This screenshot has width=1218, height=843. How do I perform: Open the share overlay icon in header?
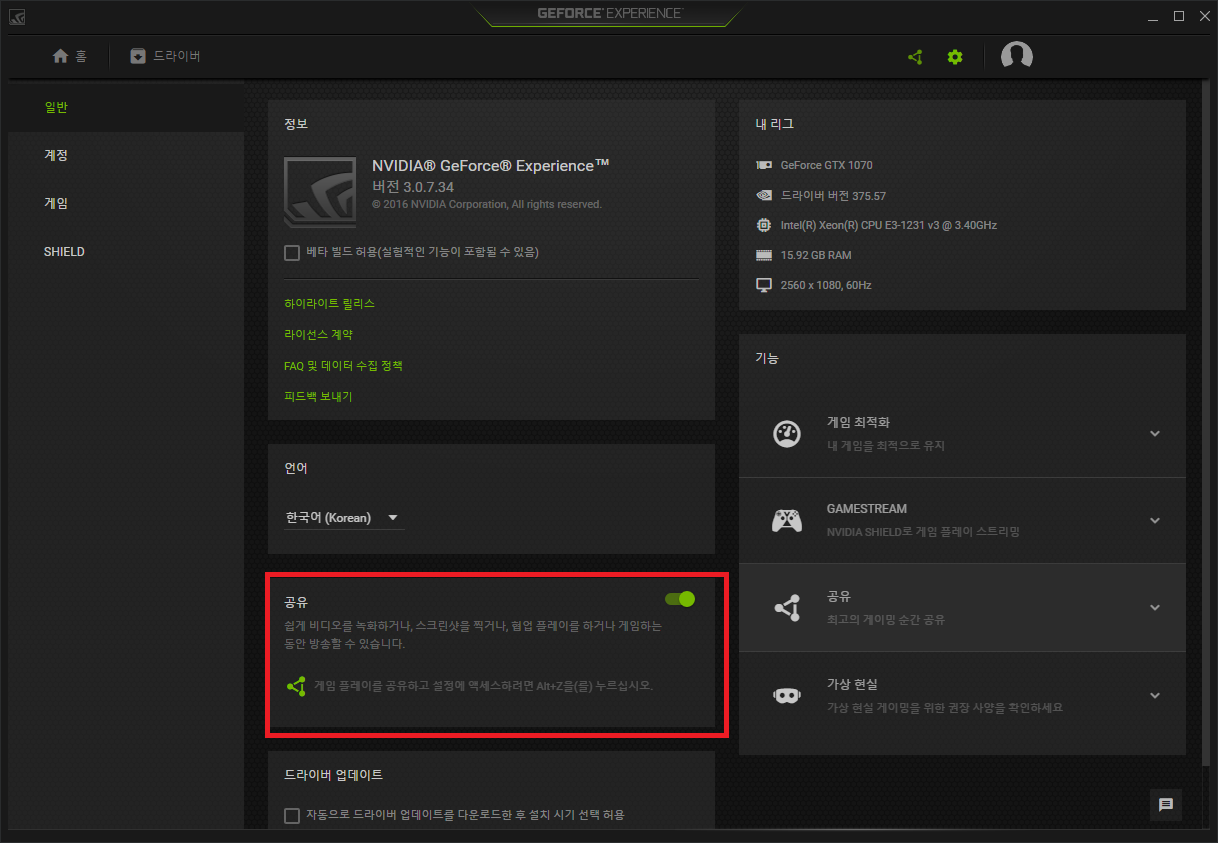(x=915, y=57)
